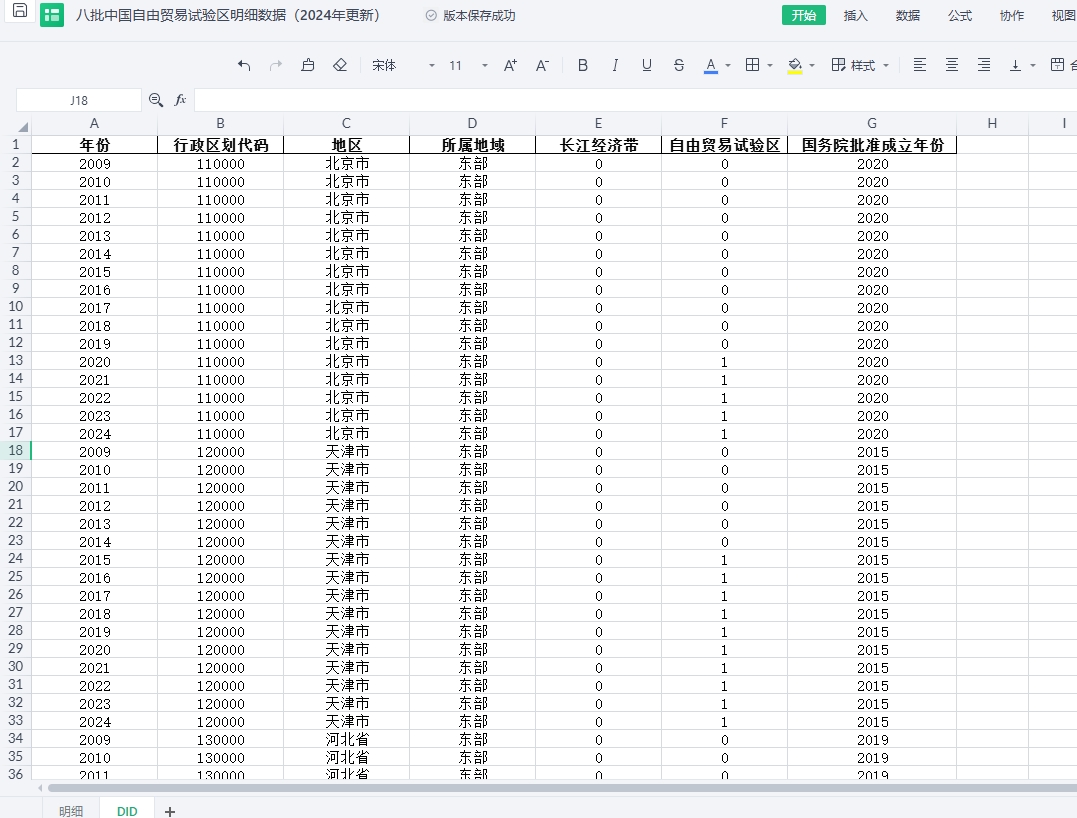Open vertical alignment dropdown arrow
The width and height of the screenshot is (1077, 818).
pyautogui.click(x=1033, y=66)
